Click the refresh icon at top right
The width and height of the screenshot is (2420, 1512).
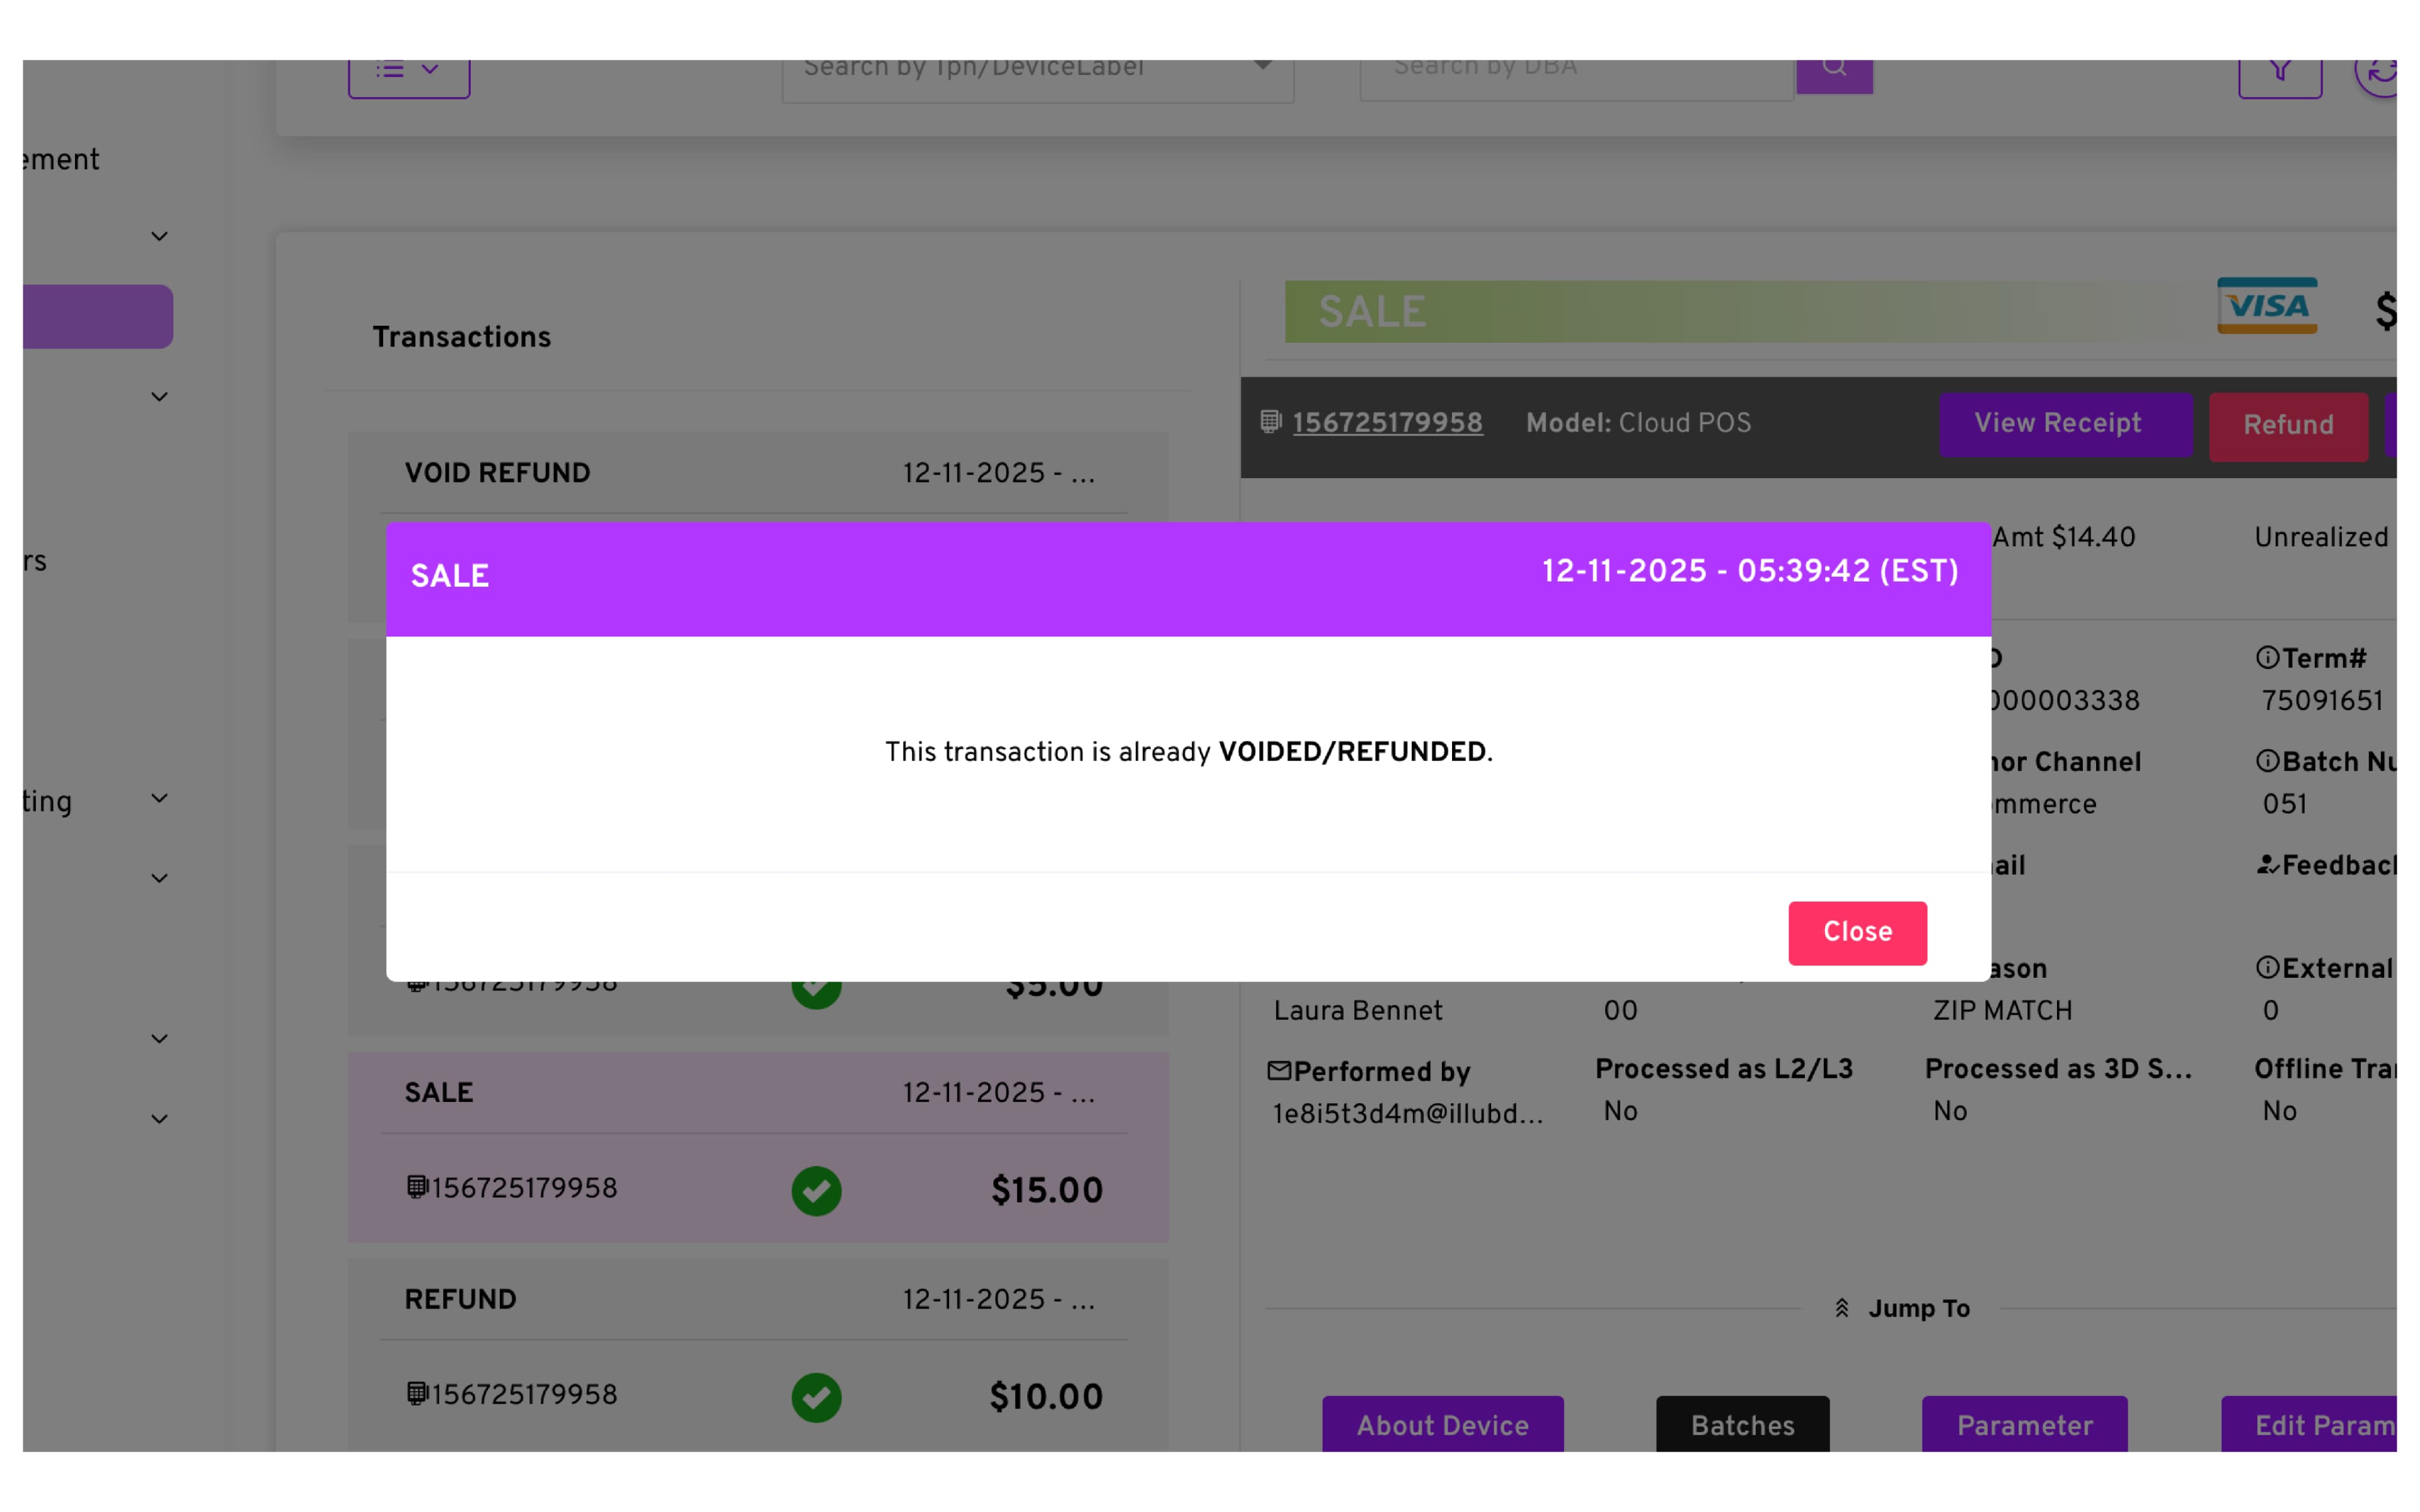pos(2381,72)
